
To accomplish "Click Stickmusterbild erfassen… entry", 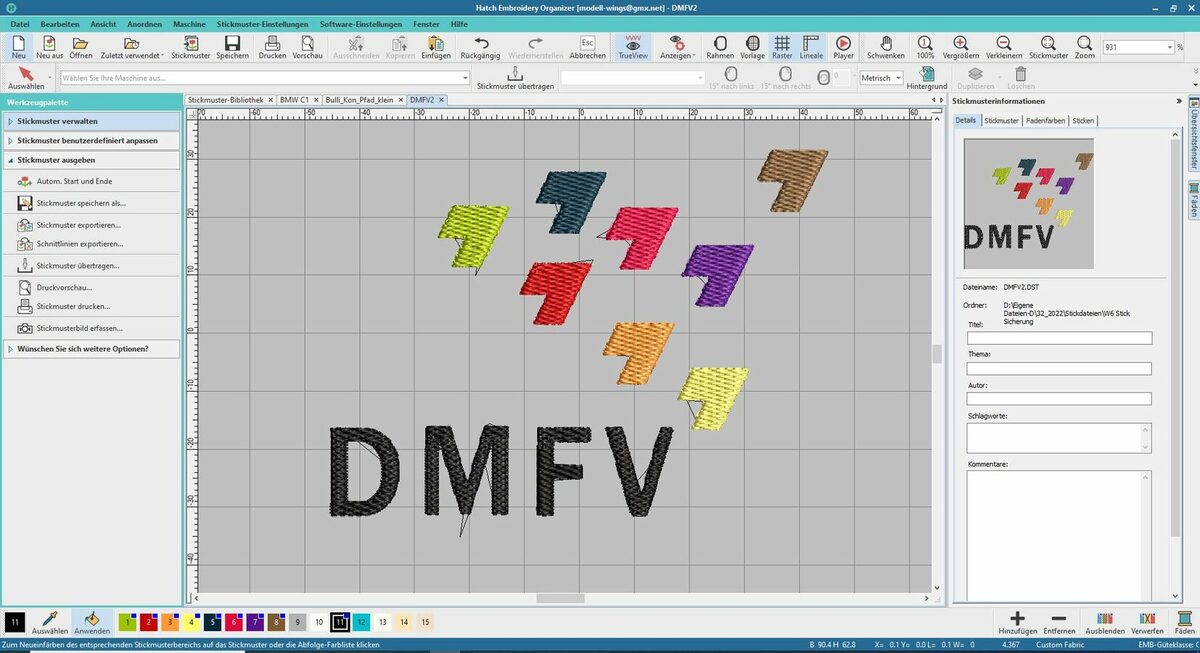I will [x=80, y=328].
